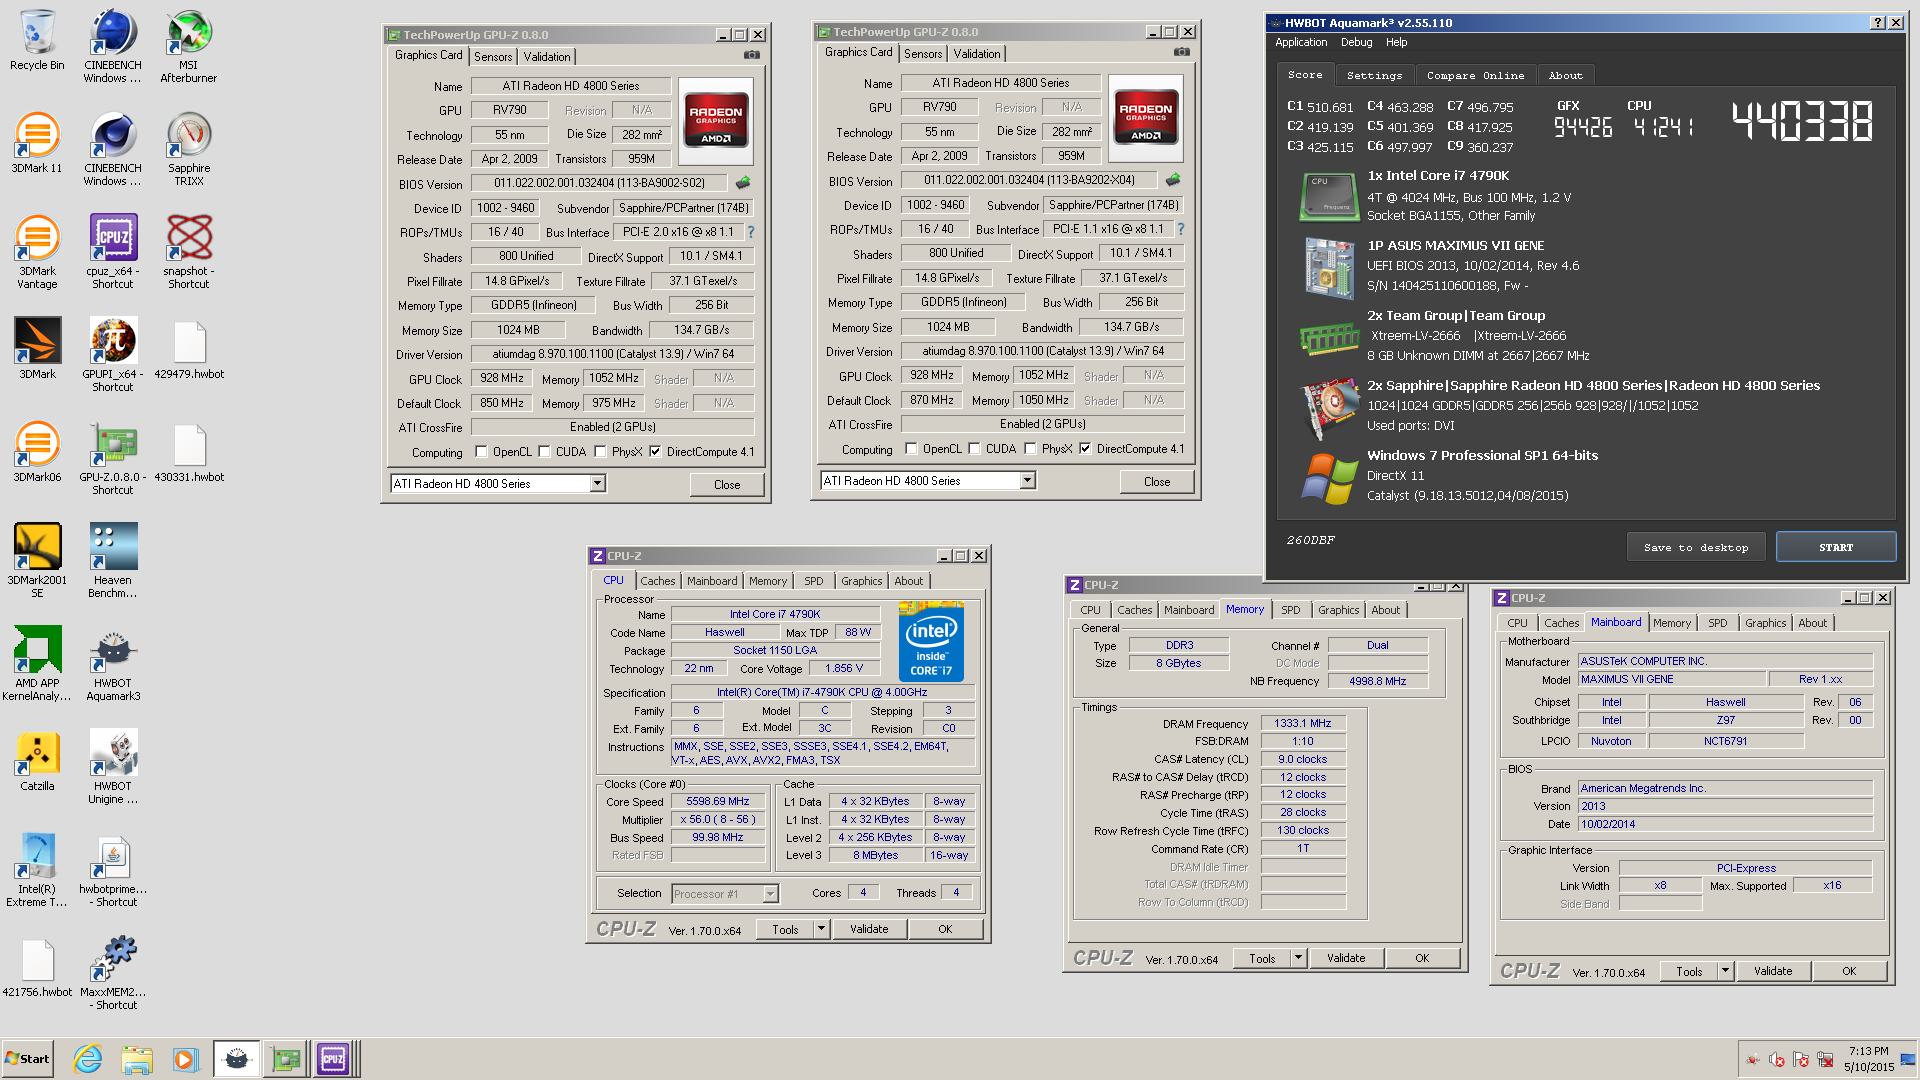
Task: Click Close button in left GPU-Z
Action: click(x=727, y=485)
